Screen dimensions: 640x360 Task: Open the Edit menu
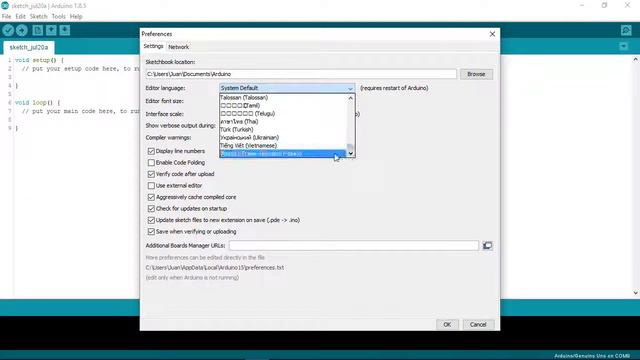tap(20, 16)
